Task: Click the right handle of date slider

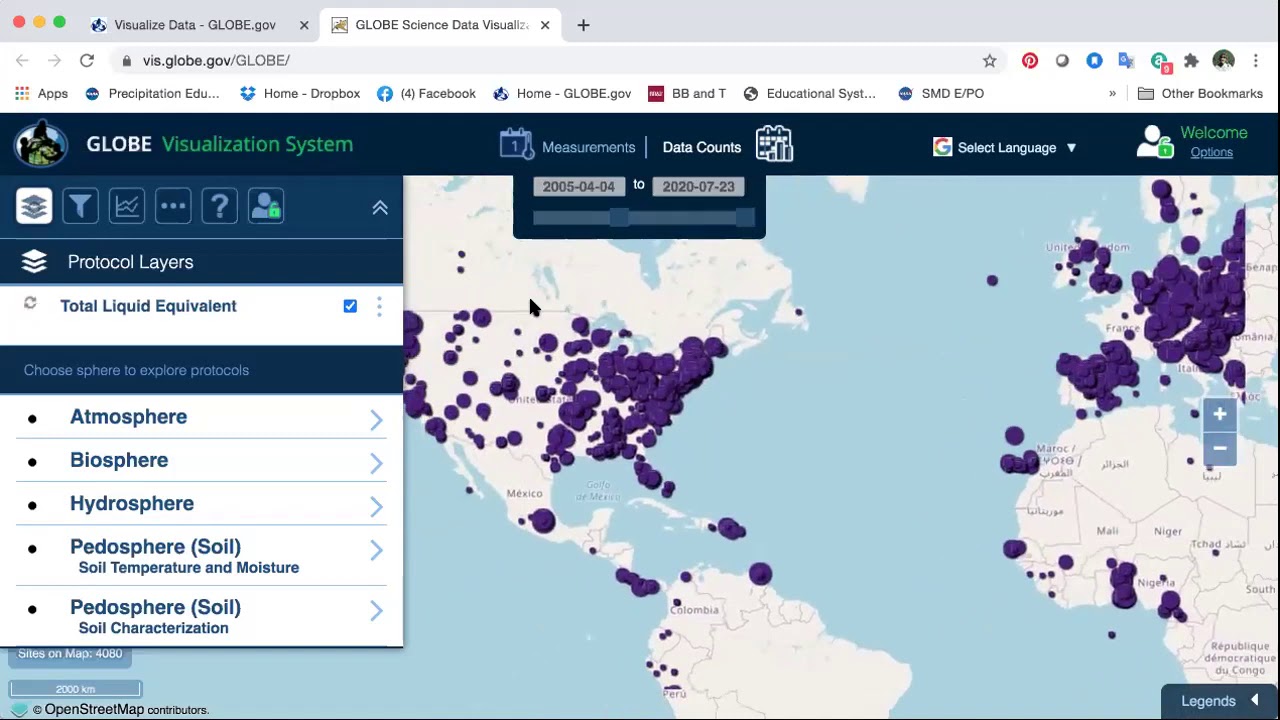Action: point(744,217)
